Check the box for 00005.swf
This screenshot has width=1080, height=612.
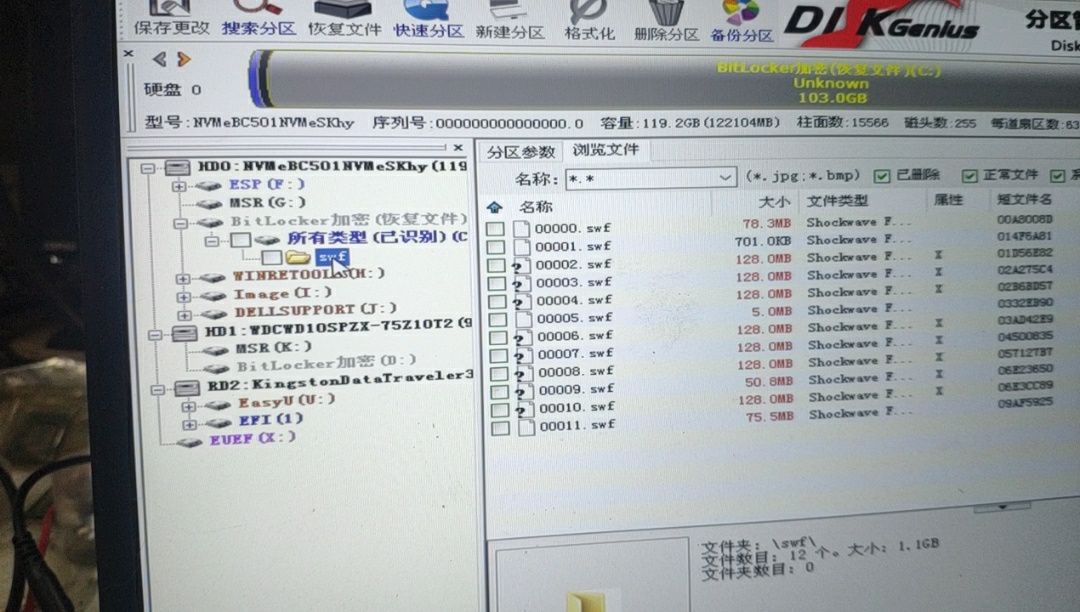point(498,319)
